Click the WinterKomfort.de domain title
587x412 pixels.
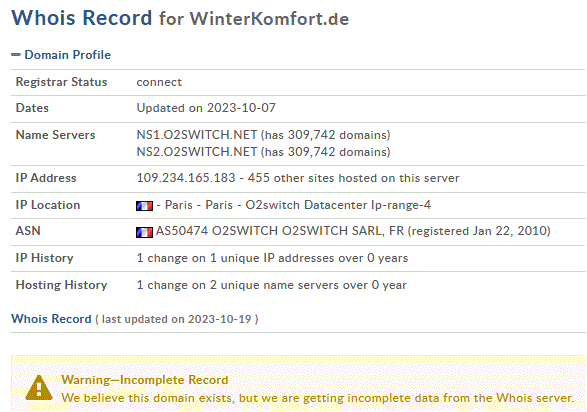tap(269, 19)
